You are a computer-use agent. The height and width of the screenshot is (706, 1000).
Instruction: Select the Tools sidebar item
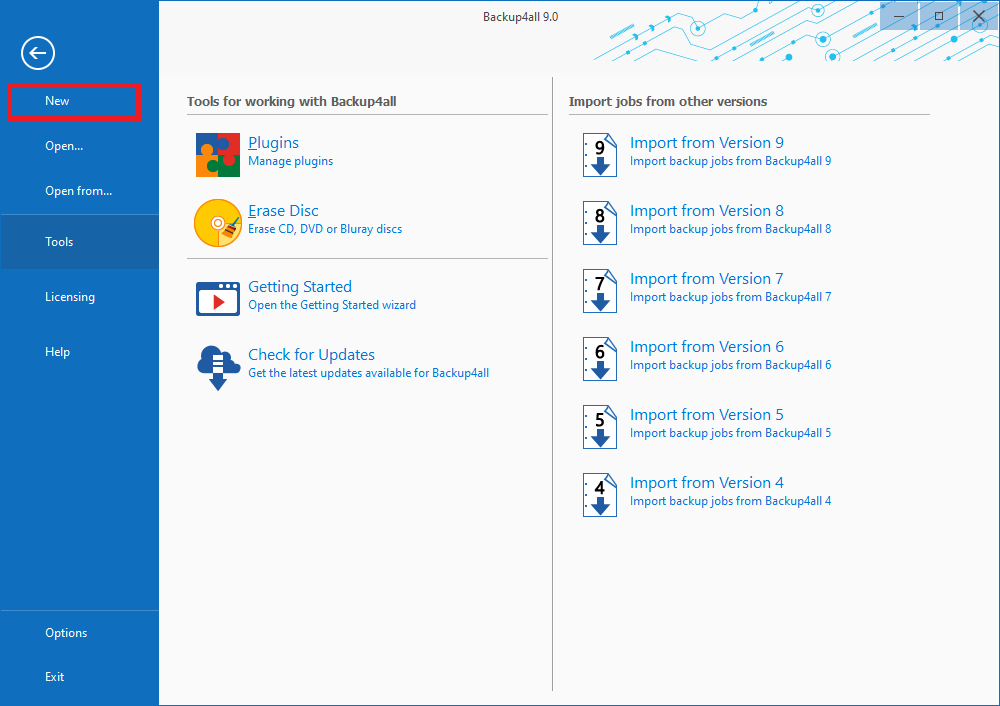pyautogui.click(x=80, y=242)
